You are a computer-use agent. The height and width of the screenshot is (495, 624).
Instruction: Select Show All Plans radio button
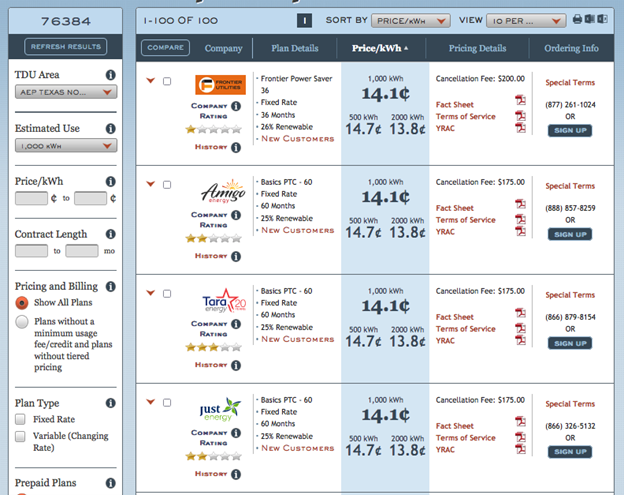tap(22, 303)
